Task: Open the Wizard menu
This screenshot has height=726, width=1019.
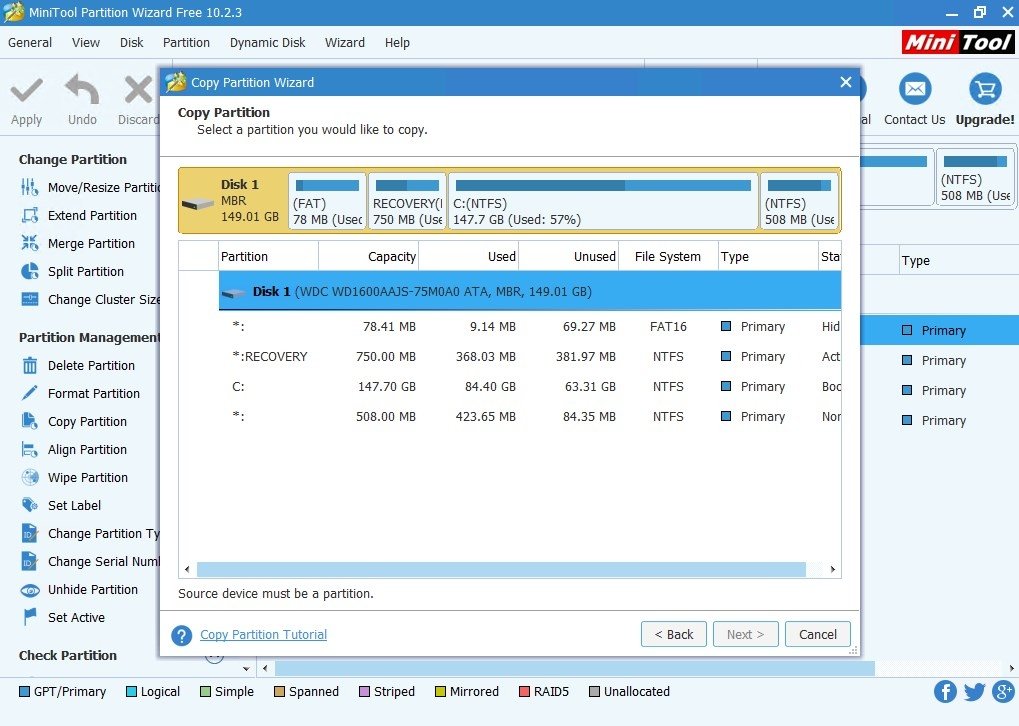Action: [x=344, y=43]
